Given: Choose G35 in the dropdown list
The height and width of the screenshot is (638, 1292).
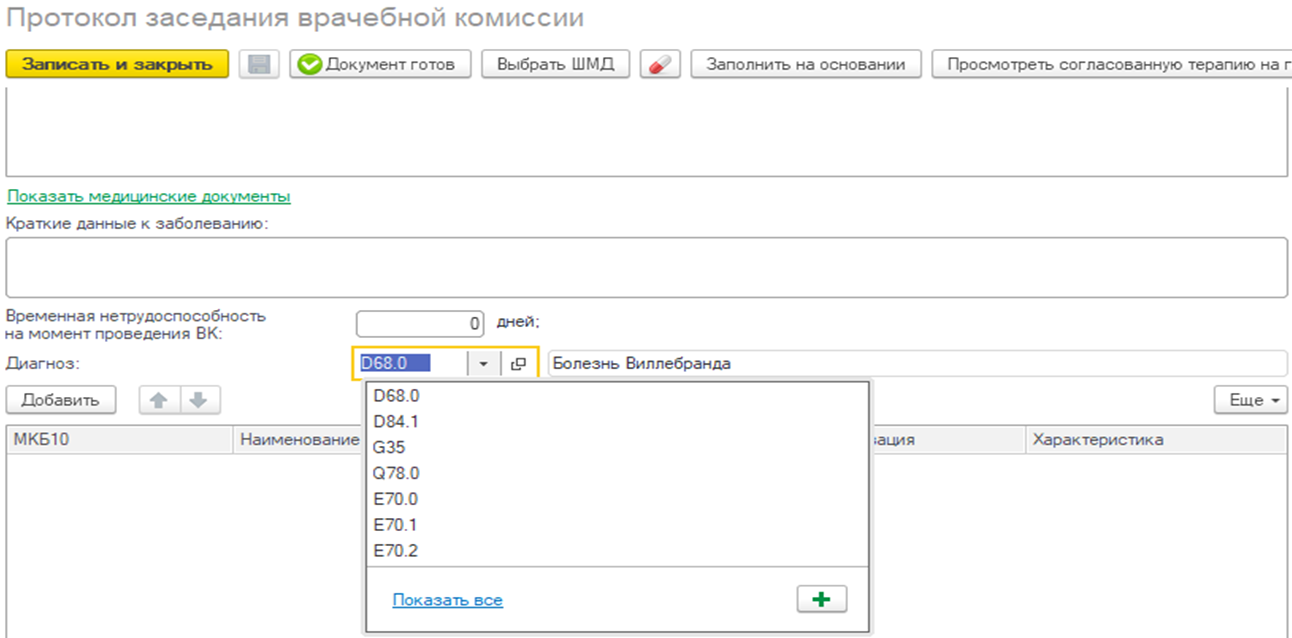Looking at the screenshot, I should [389, 448].
